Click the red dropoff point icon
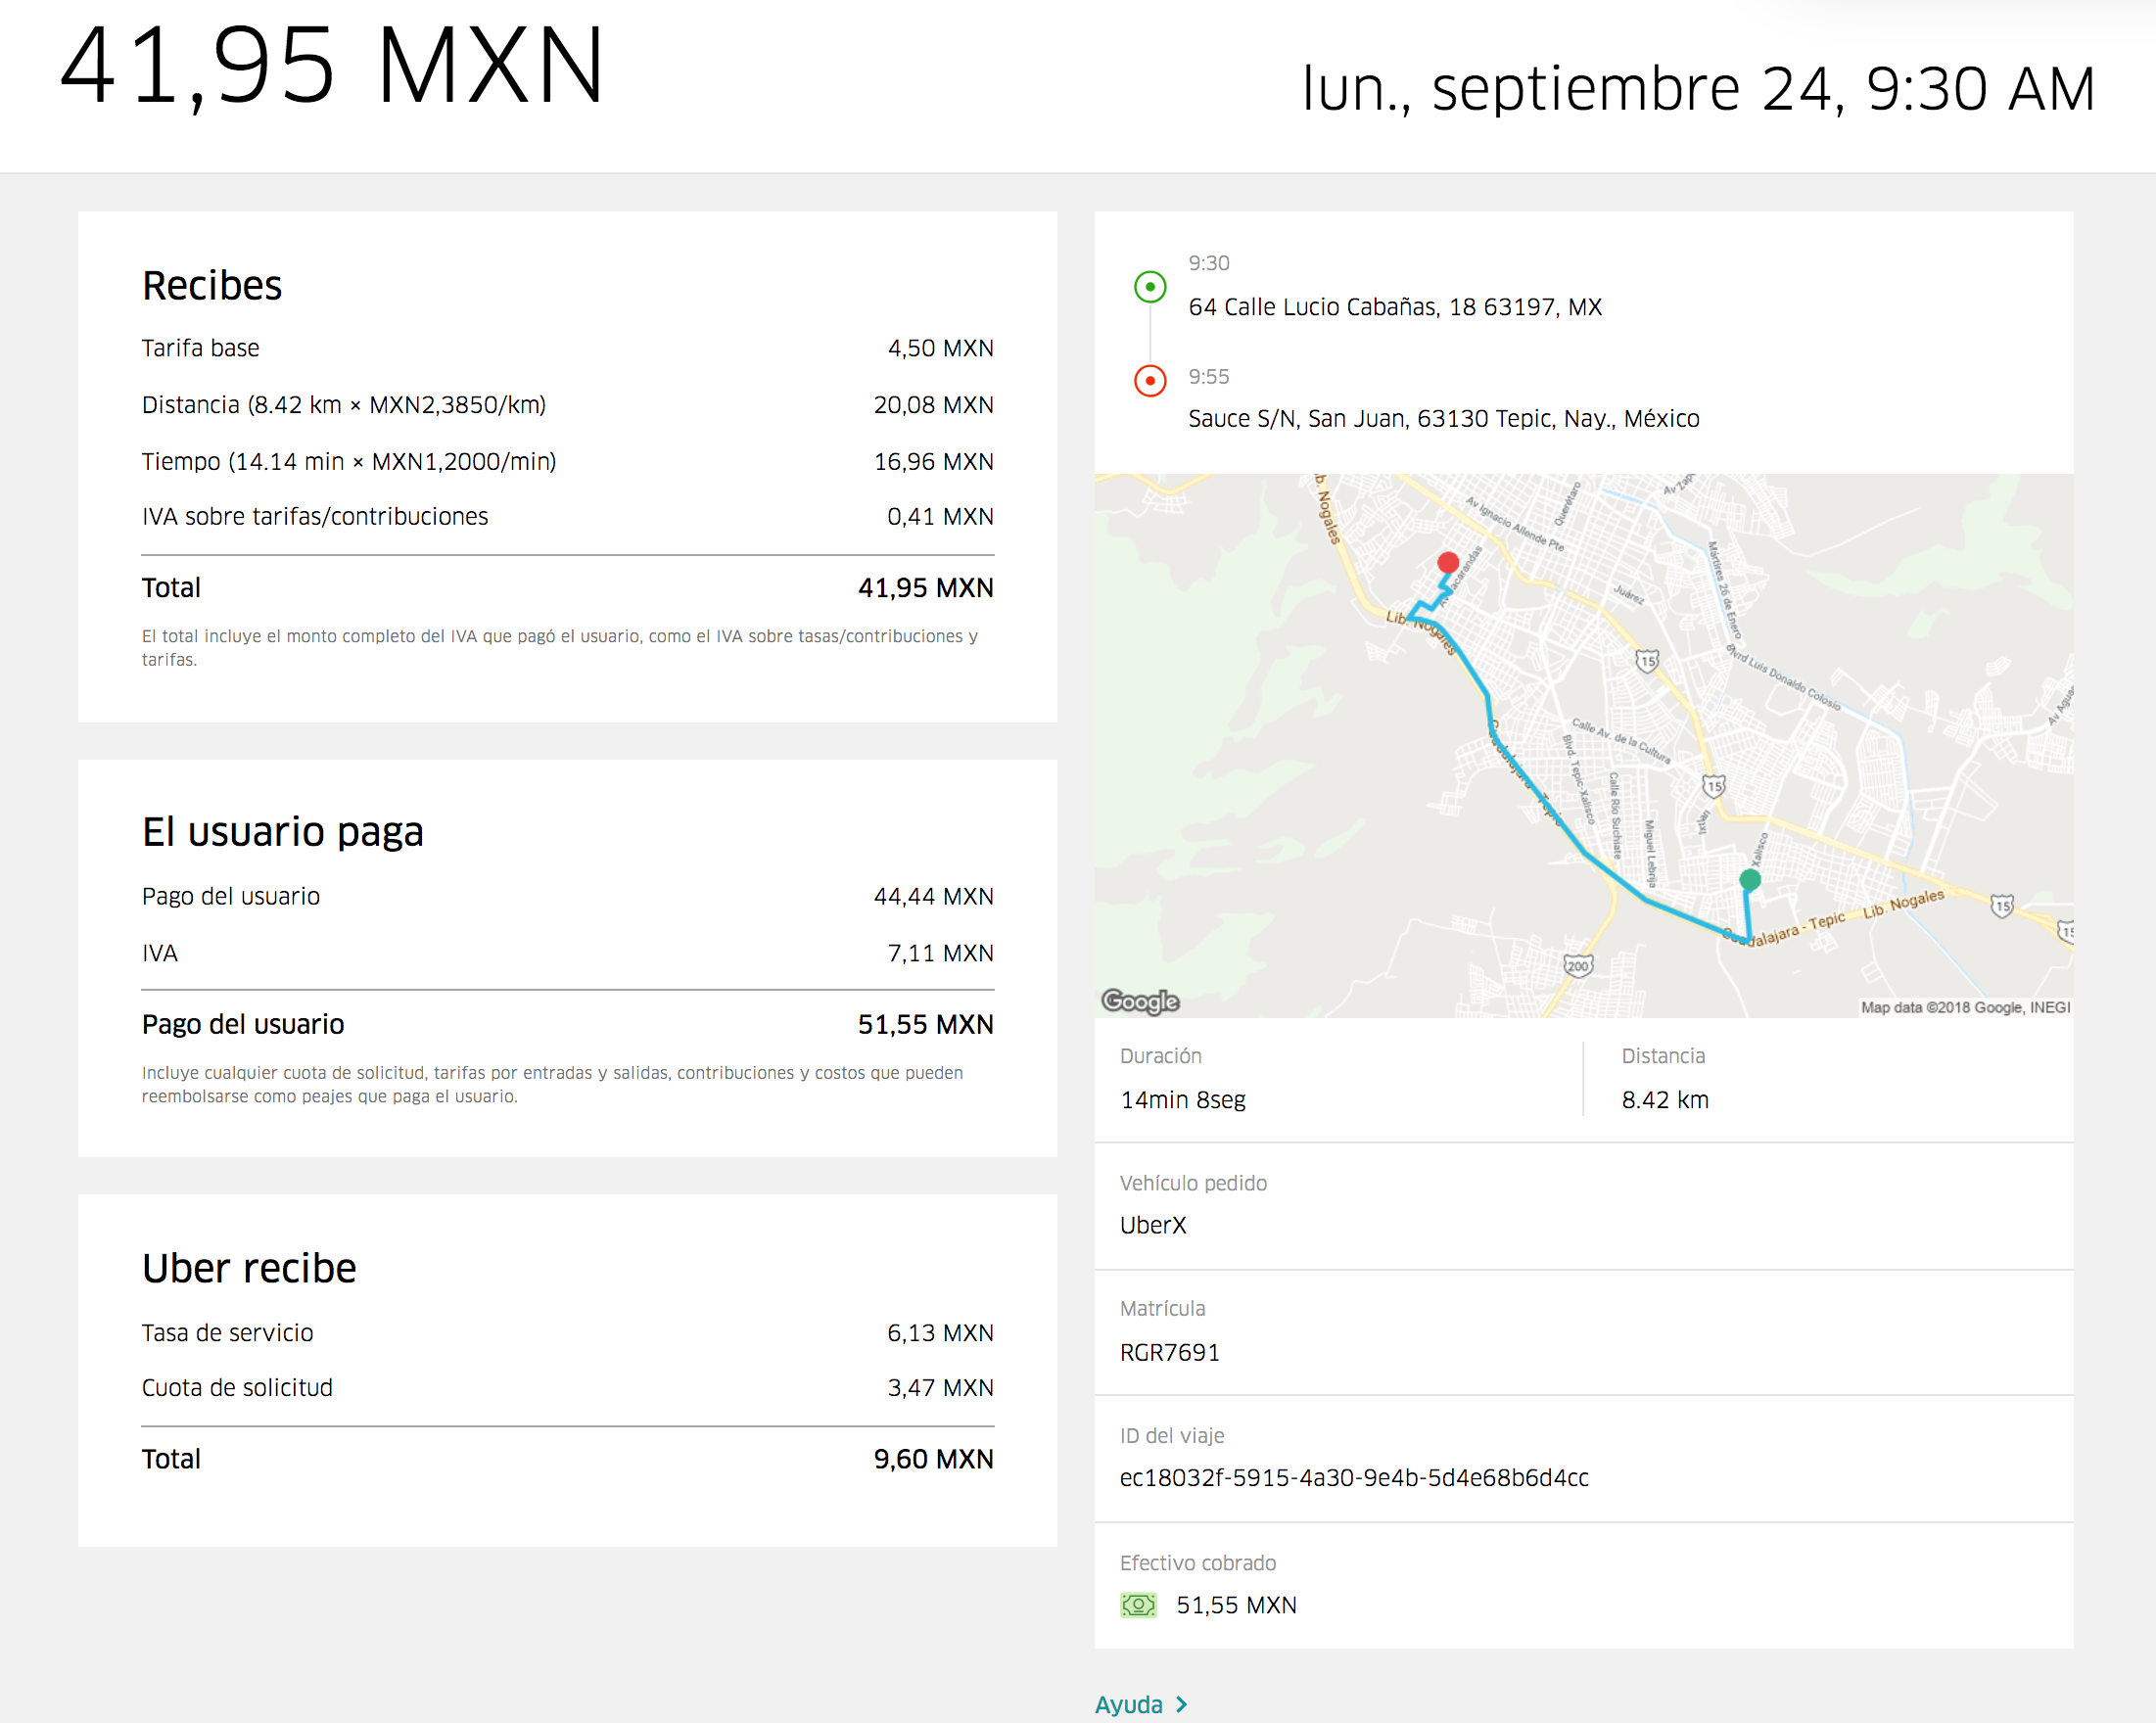This screenshot has height=1723, width=2156. [x=1150, y=381]
